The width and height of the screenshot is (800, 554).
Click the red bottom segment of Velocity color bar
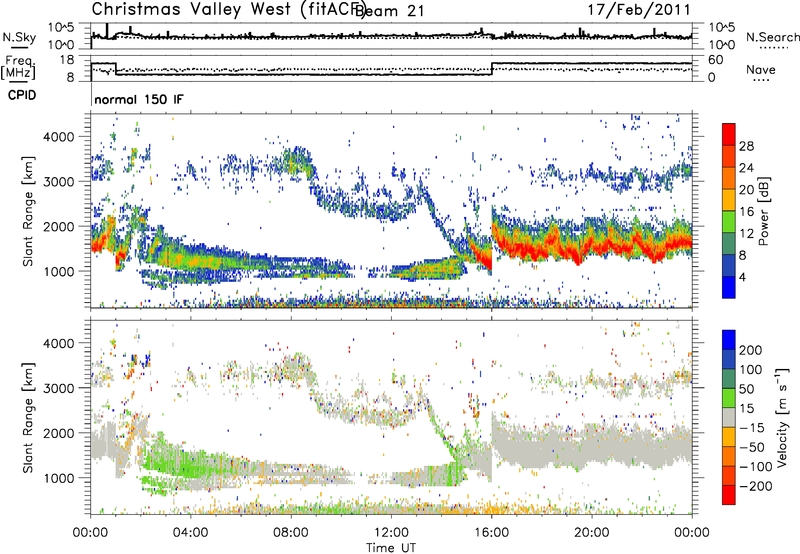tap(729, 495)
